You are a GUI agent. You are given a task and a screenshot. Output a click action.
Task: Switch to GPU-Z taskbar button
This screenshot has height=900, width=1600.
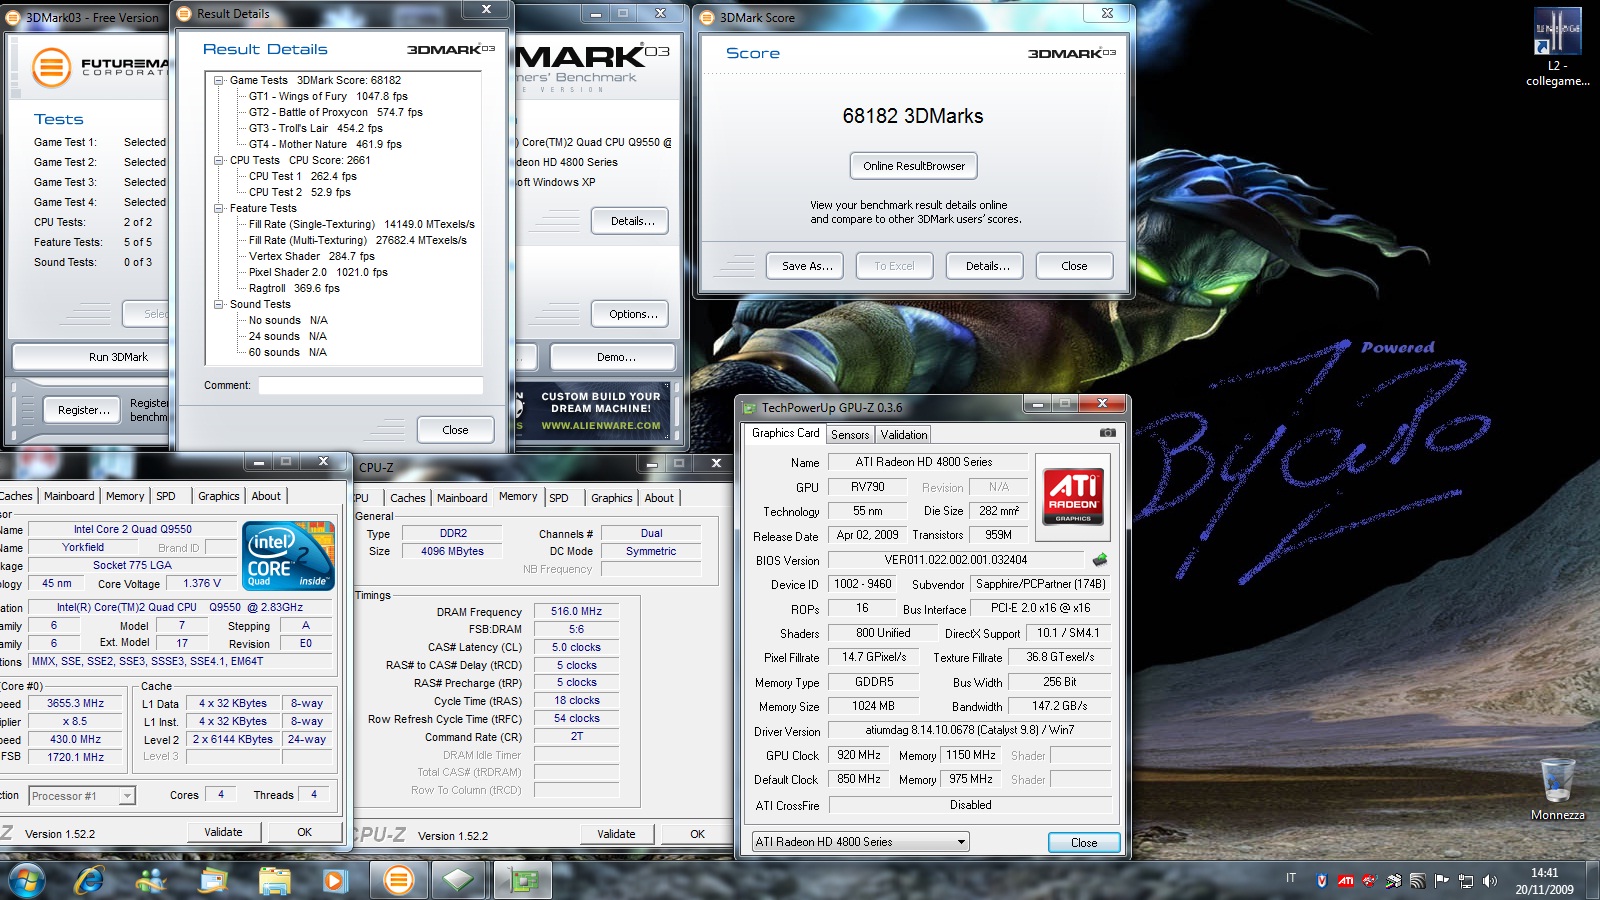[x=524, y=880]
